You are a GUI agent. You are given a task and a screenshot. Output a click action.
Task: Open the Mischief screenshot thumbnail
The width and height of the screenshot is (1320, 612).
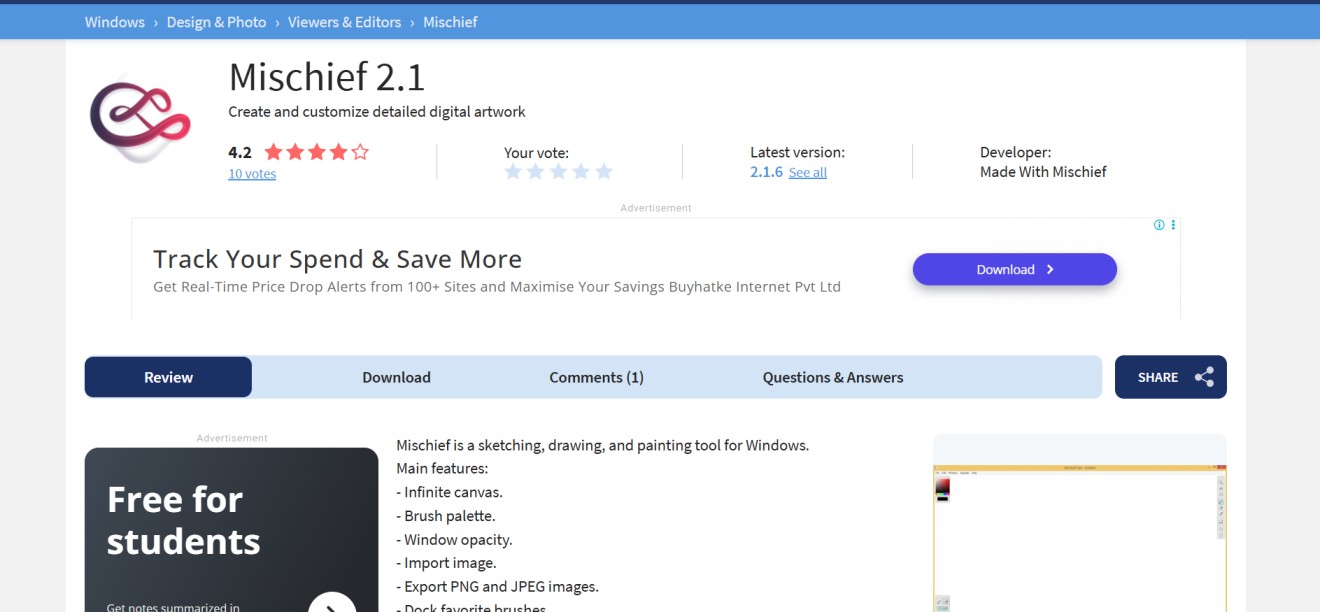pyautogui.click(x=1080, y=523)
